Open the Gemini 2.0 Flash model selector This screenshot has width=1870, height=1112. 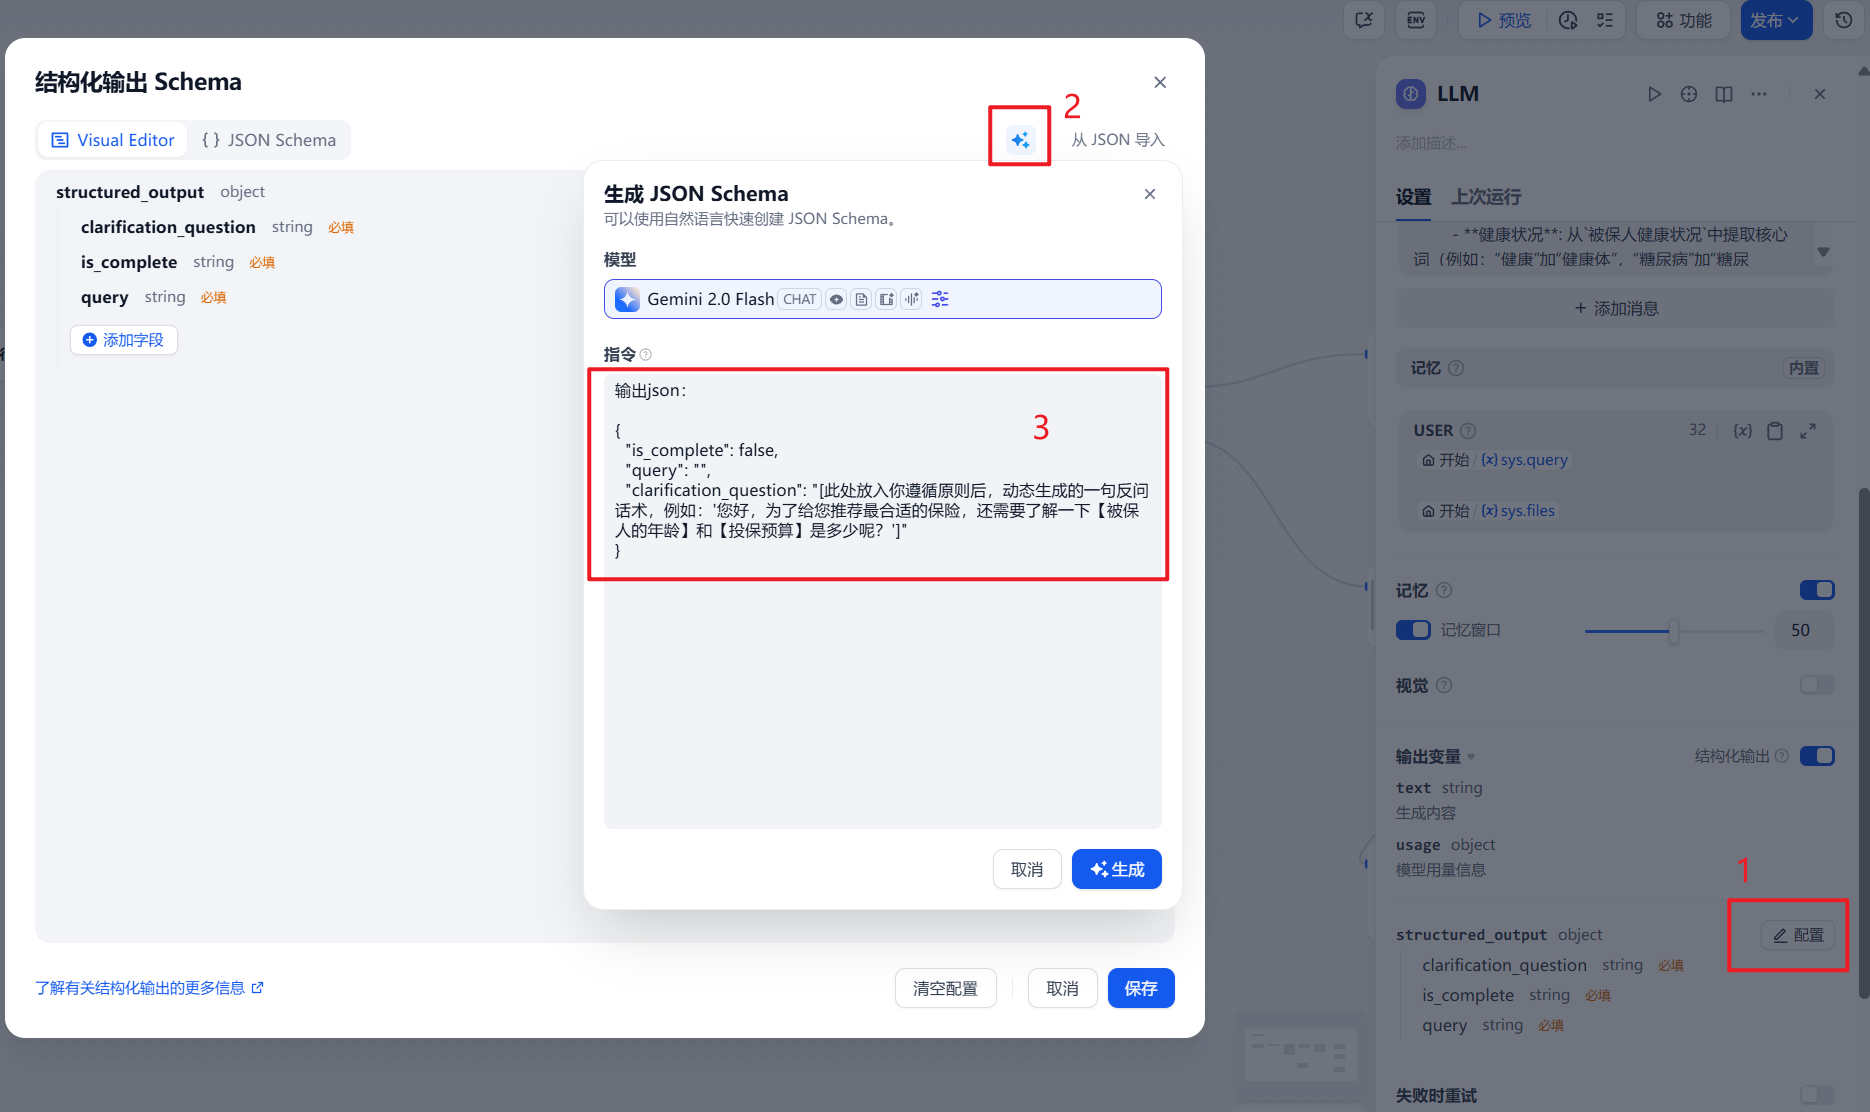pyautogui.click(x=882, y=299)
